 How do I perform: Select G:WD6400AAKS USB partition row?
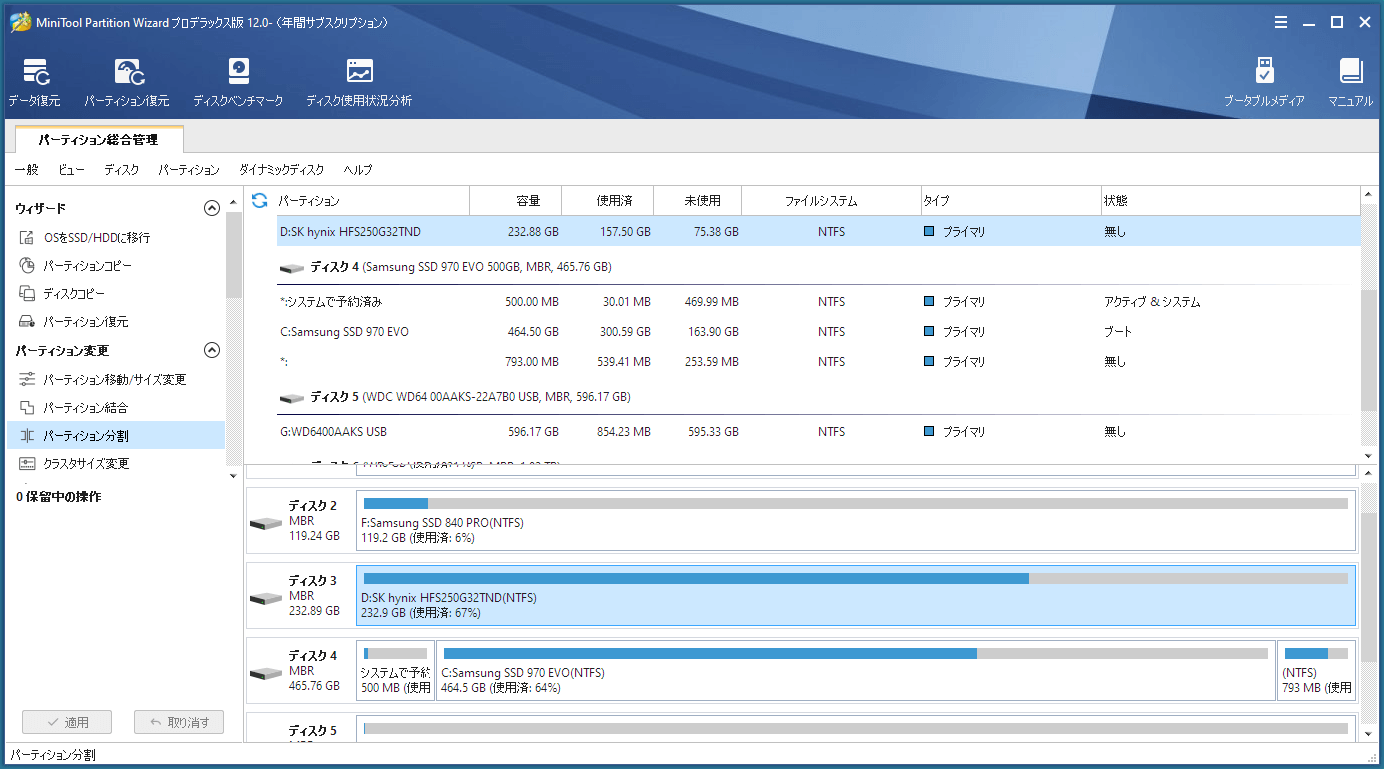[818, 432]
